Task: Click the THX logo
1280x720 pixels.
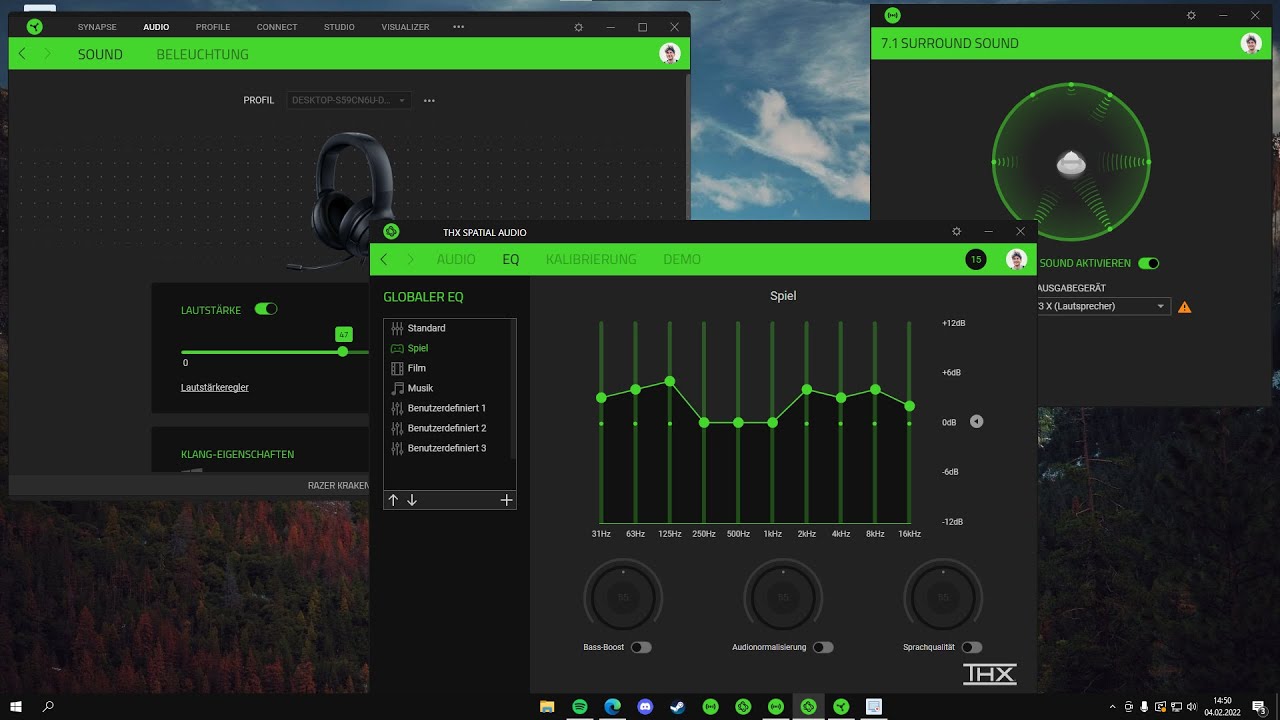Action: pos(989,675)
